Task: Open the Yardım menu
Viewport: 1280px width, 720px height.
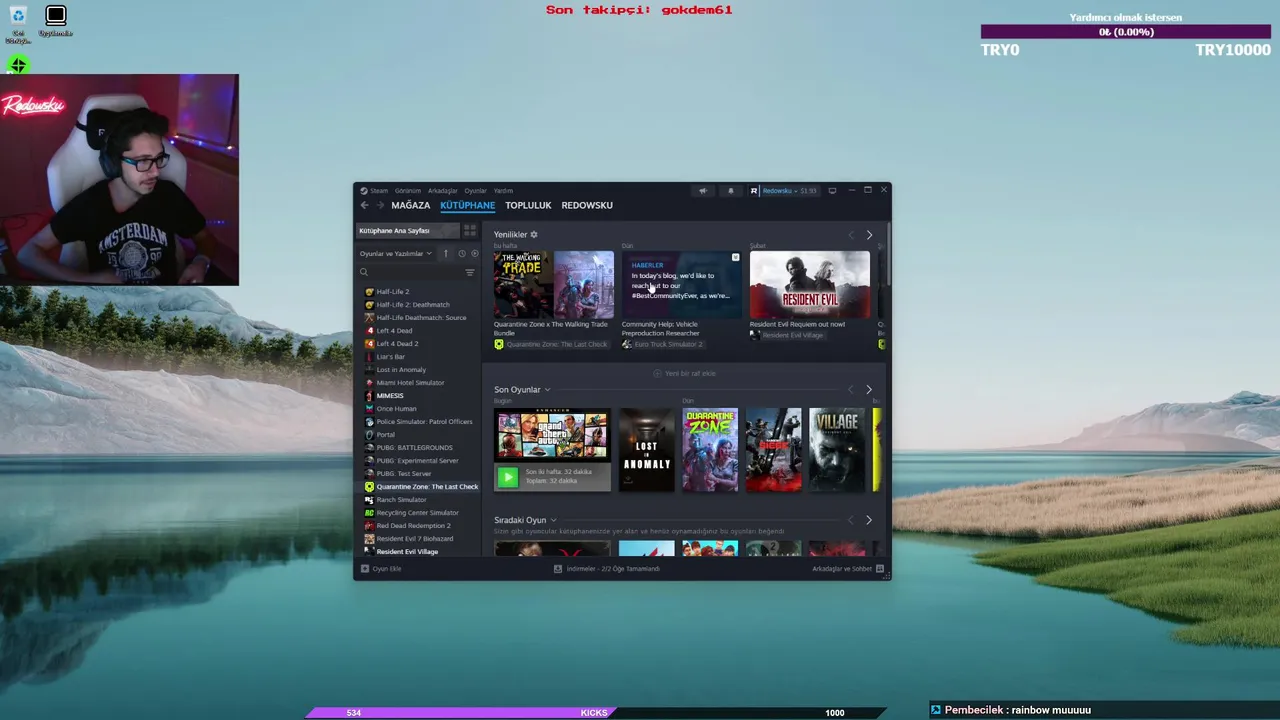Action: pos(503,190)
